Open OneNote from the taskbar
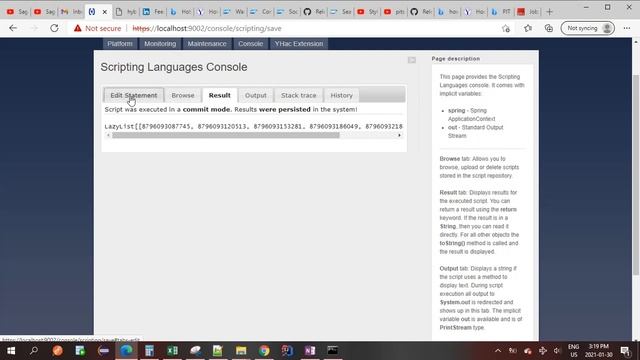640x360 pixels. pyautogui.click(x=310, y=350)
